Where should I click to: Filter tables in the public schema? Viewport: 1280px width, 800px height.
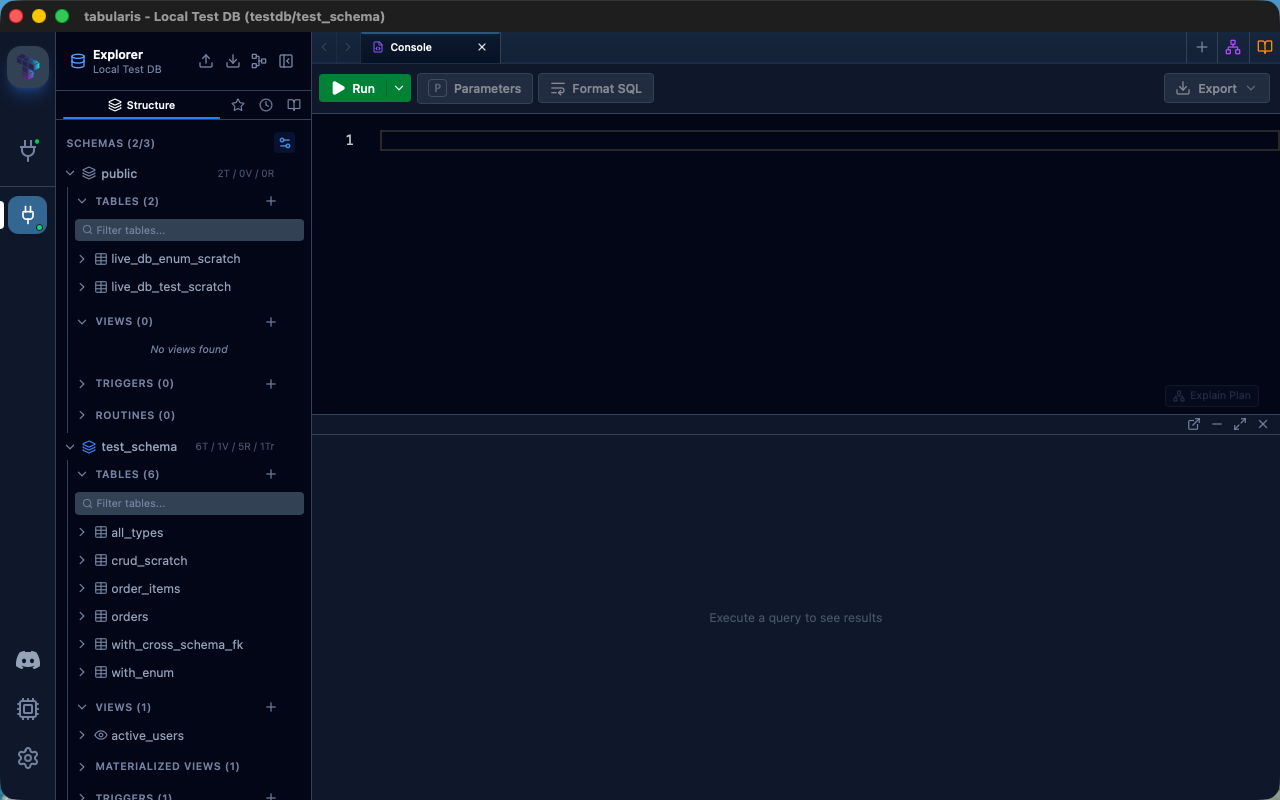190,230
